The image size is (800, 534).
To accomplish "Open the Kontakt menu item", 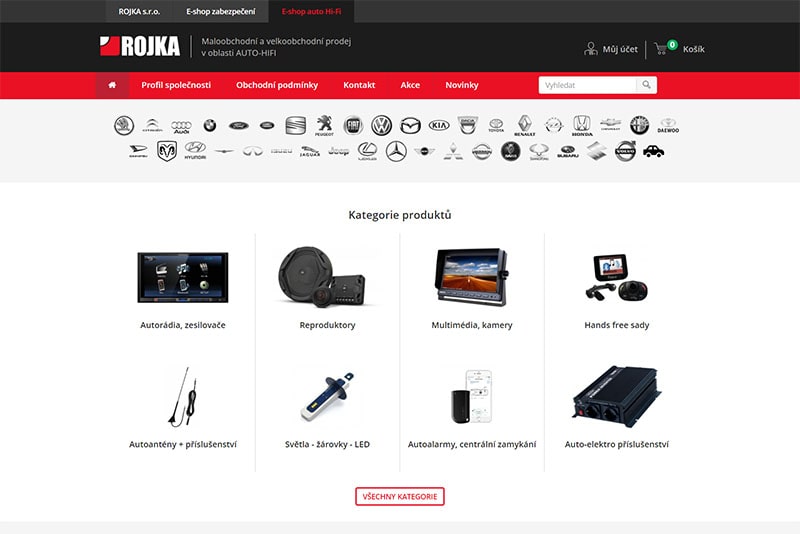I will pyautogui.click(x=359, y=85).
